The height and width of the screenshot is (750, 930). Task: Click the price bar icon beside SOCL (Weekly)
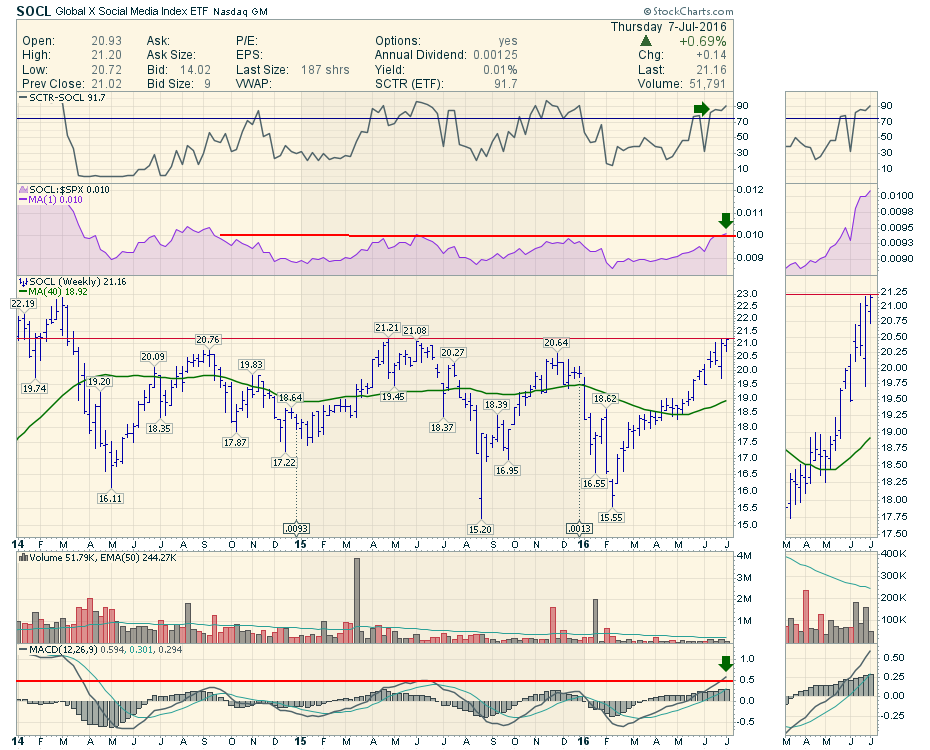[23, 282]
